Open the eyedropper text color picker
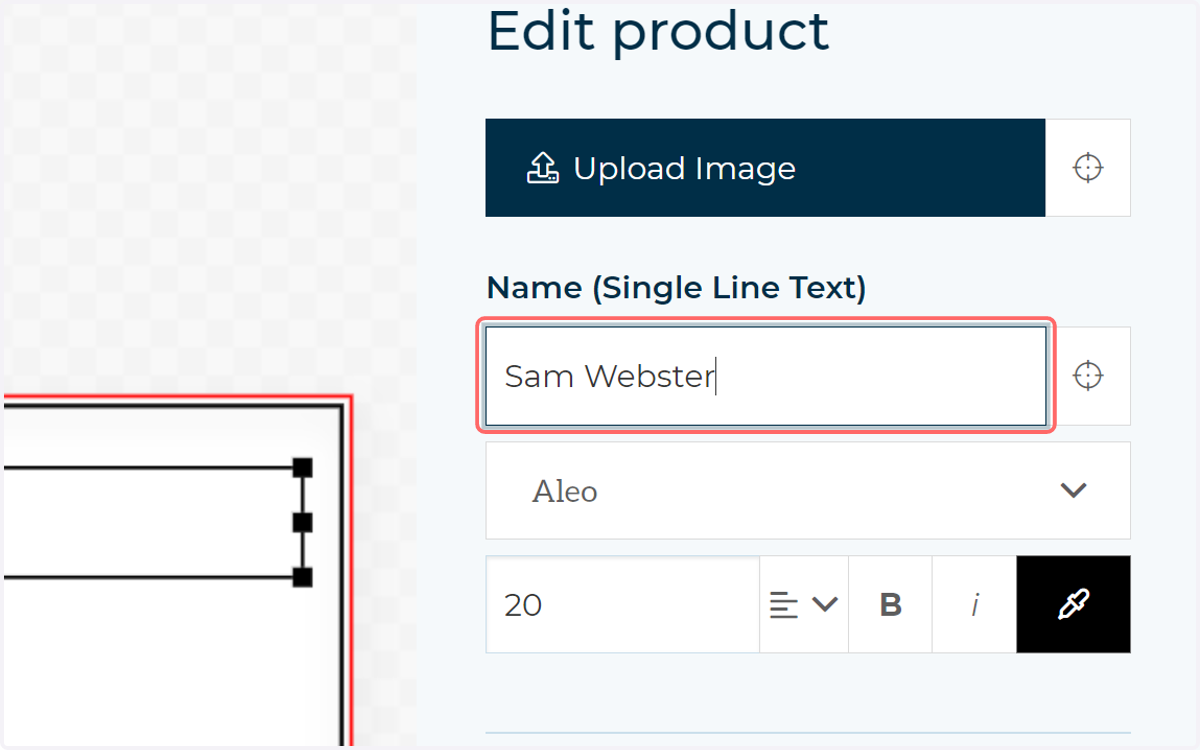This screenshot has height=750, width=1200. click(x=1074, y=605)
